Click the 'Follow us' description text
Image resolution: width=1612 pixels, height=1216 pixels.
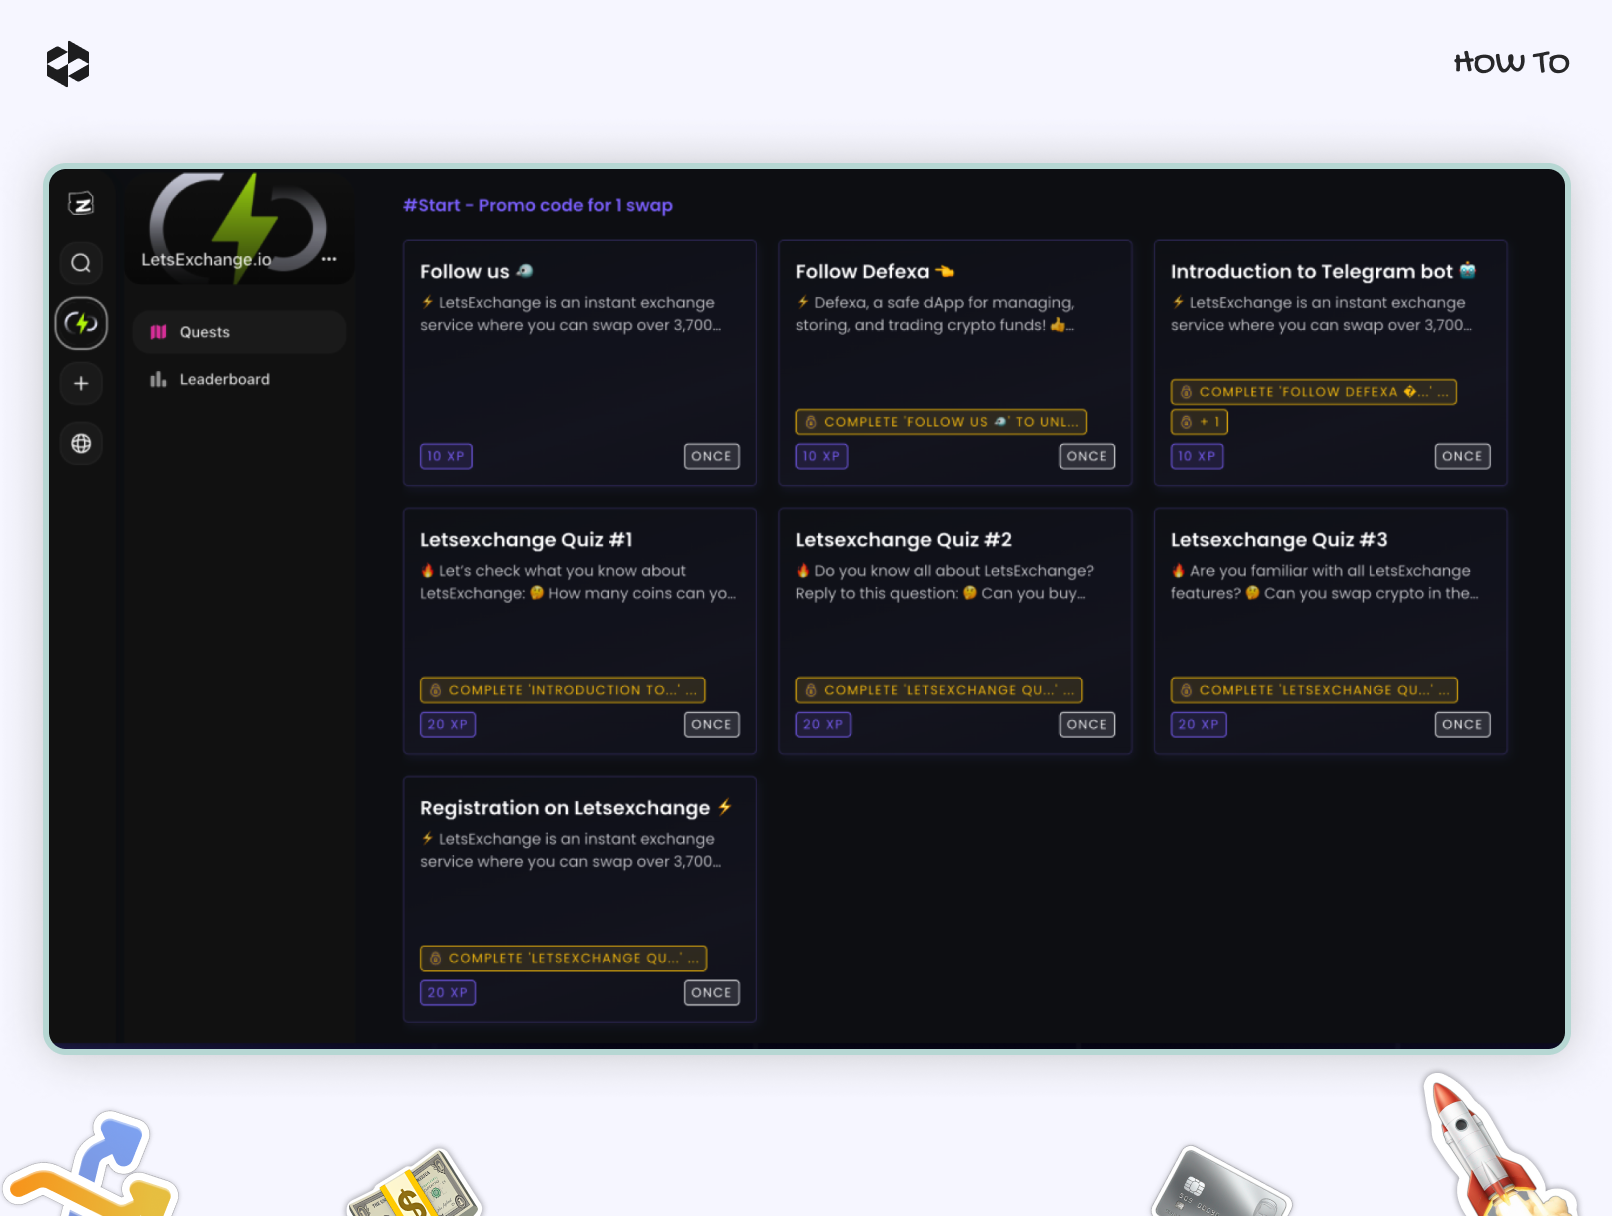tap(570, 314)
